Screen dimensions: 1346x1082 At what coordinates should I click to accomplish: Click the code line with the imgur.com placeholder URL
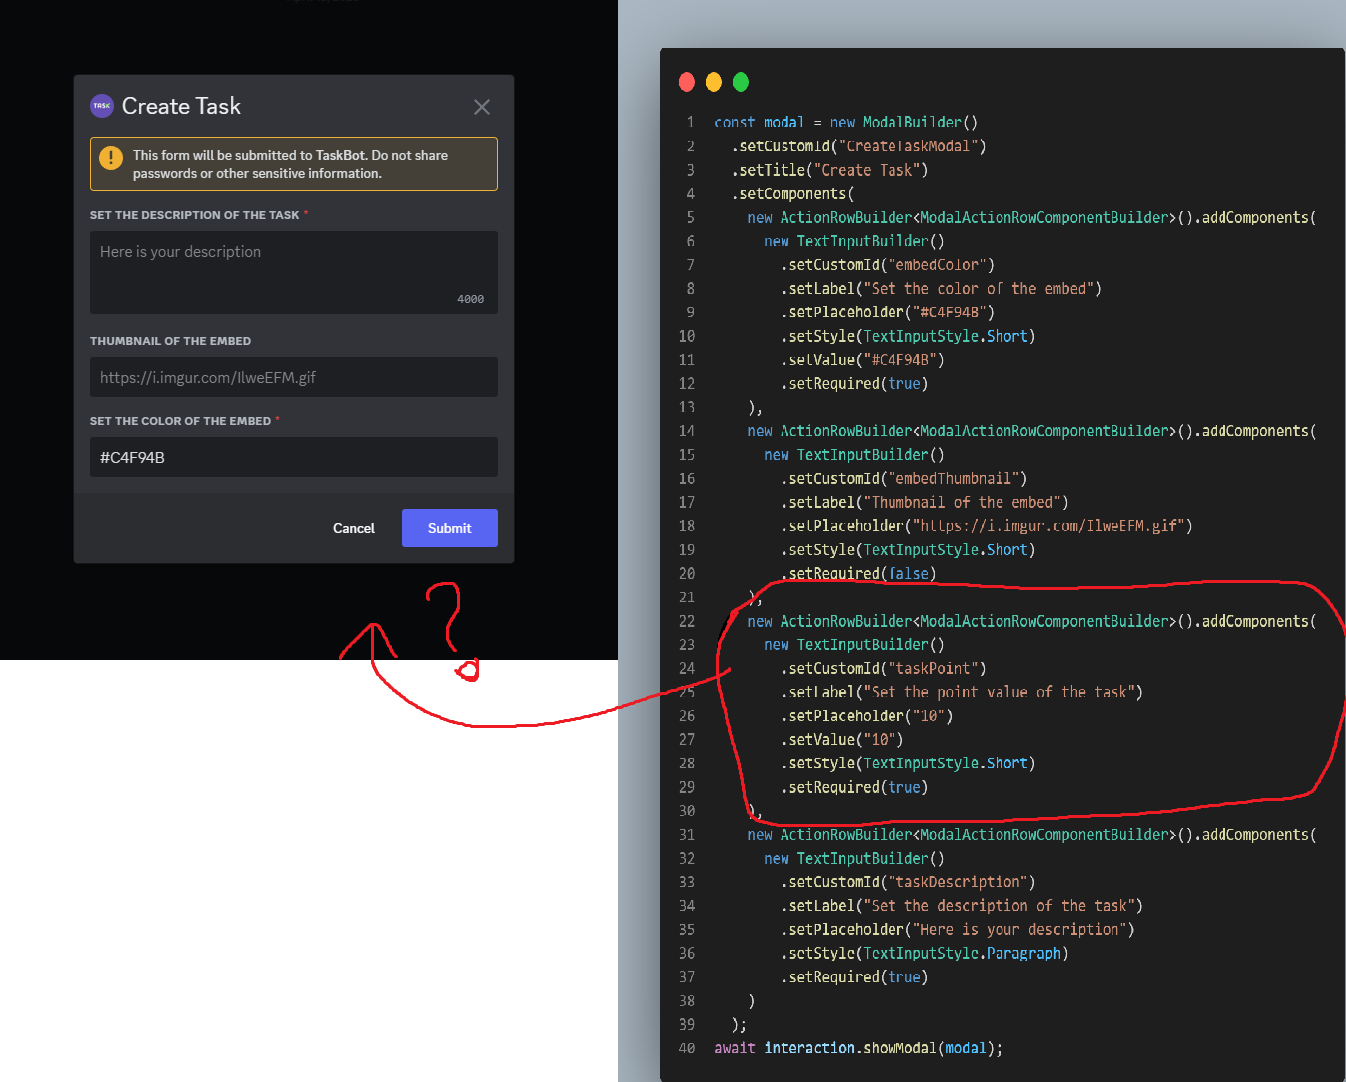click(x=987, y=526)
